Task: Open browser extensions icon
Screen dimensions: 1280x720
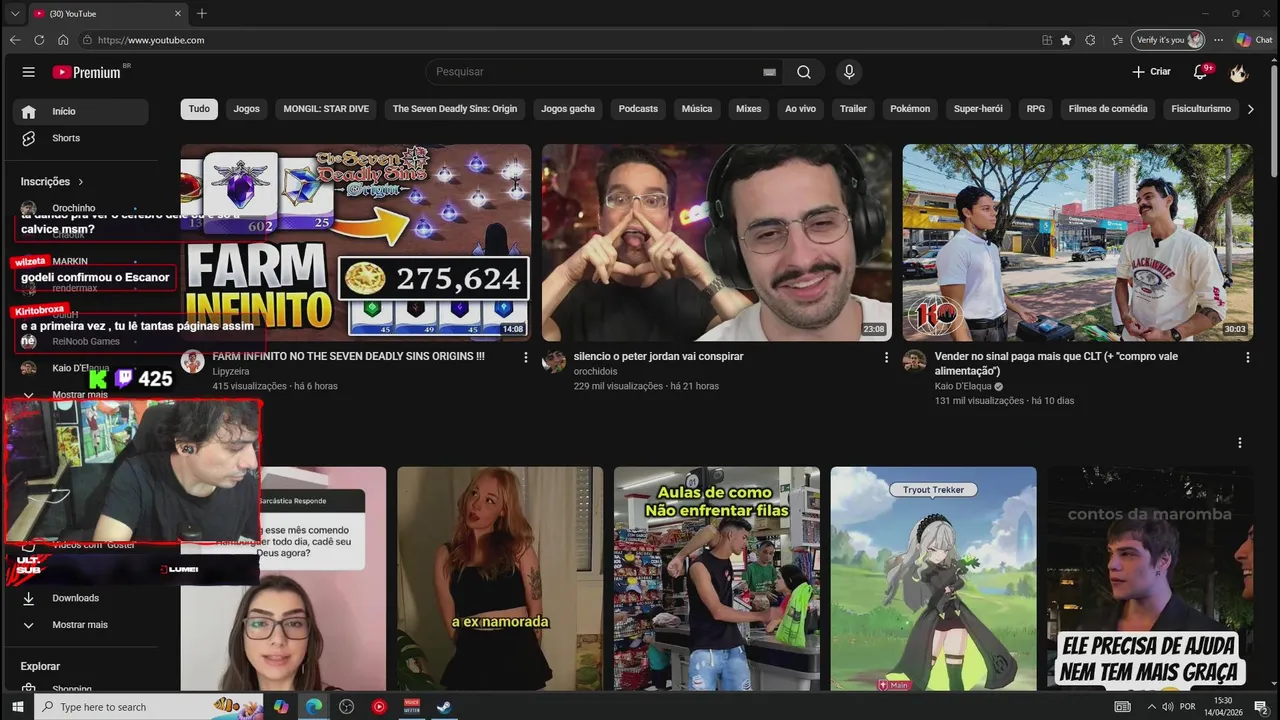Action: click(1090, 40)
